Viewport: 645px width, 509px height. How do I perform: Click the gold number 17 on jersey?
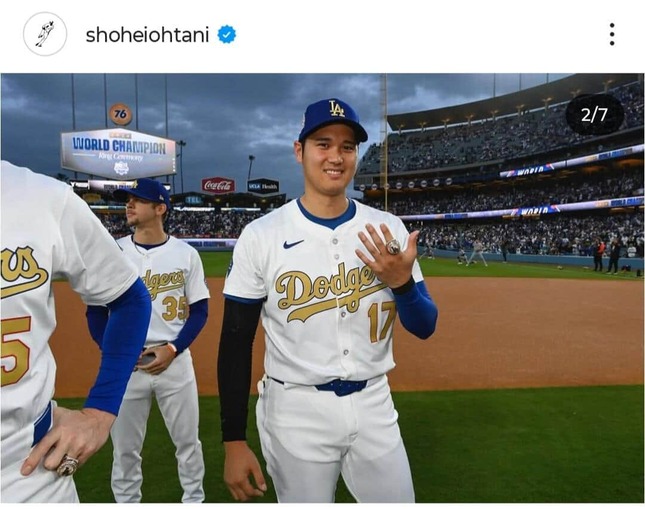(x=381, y=322)
